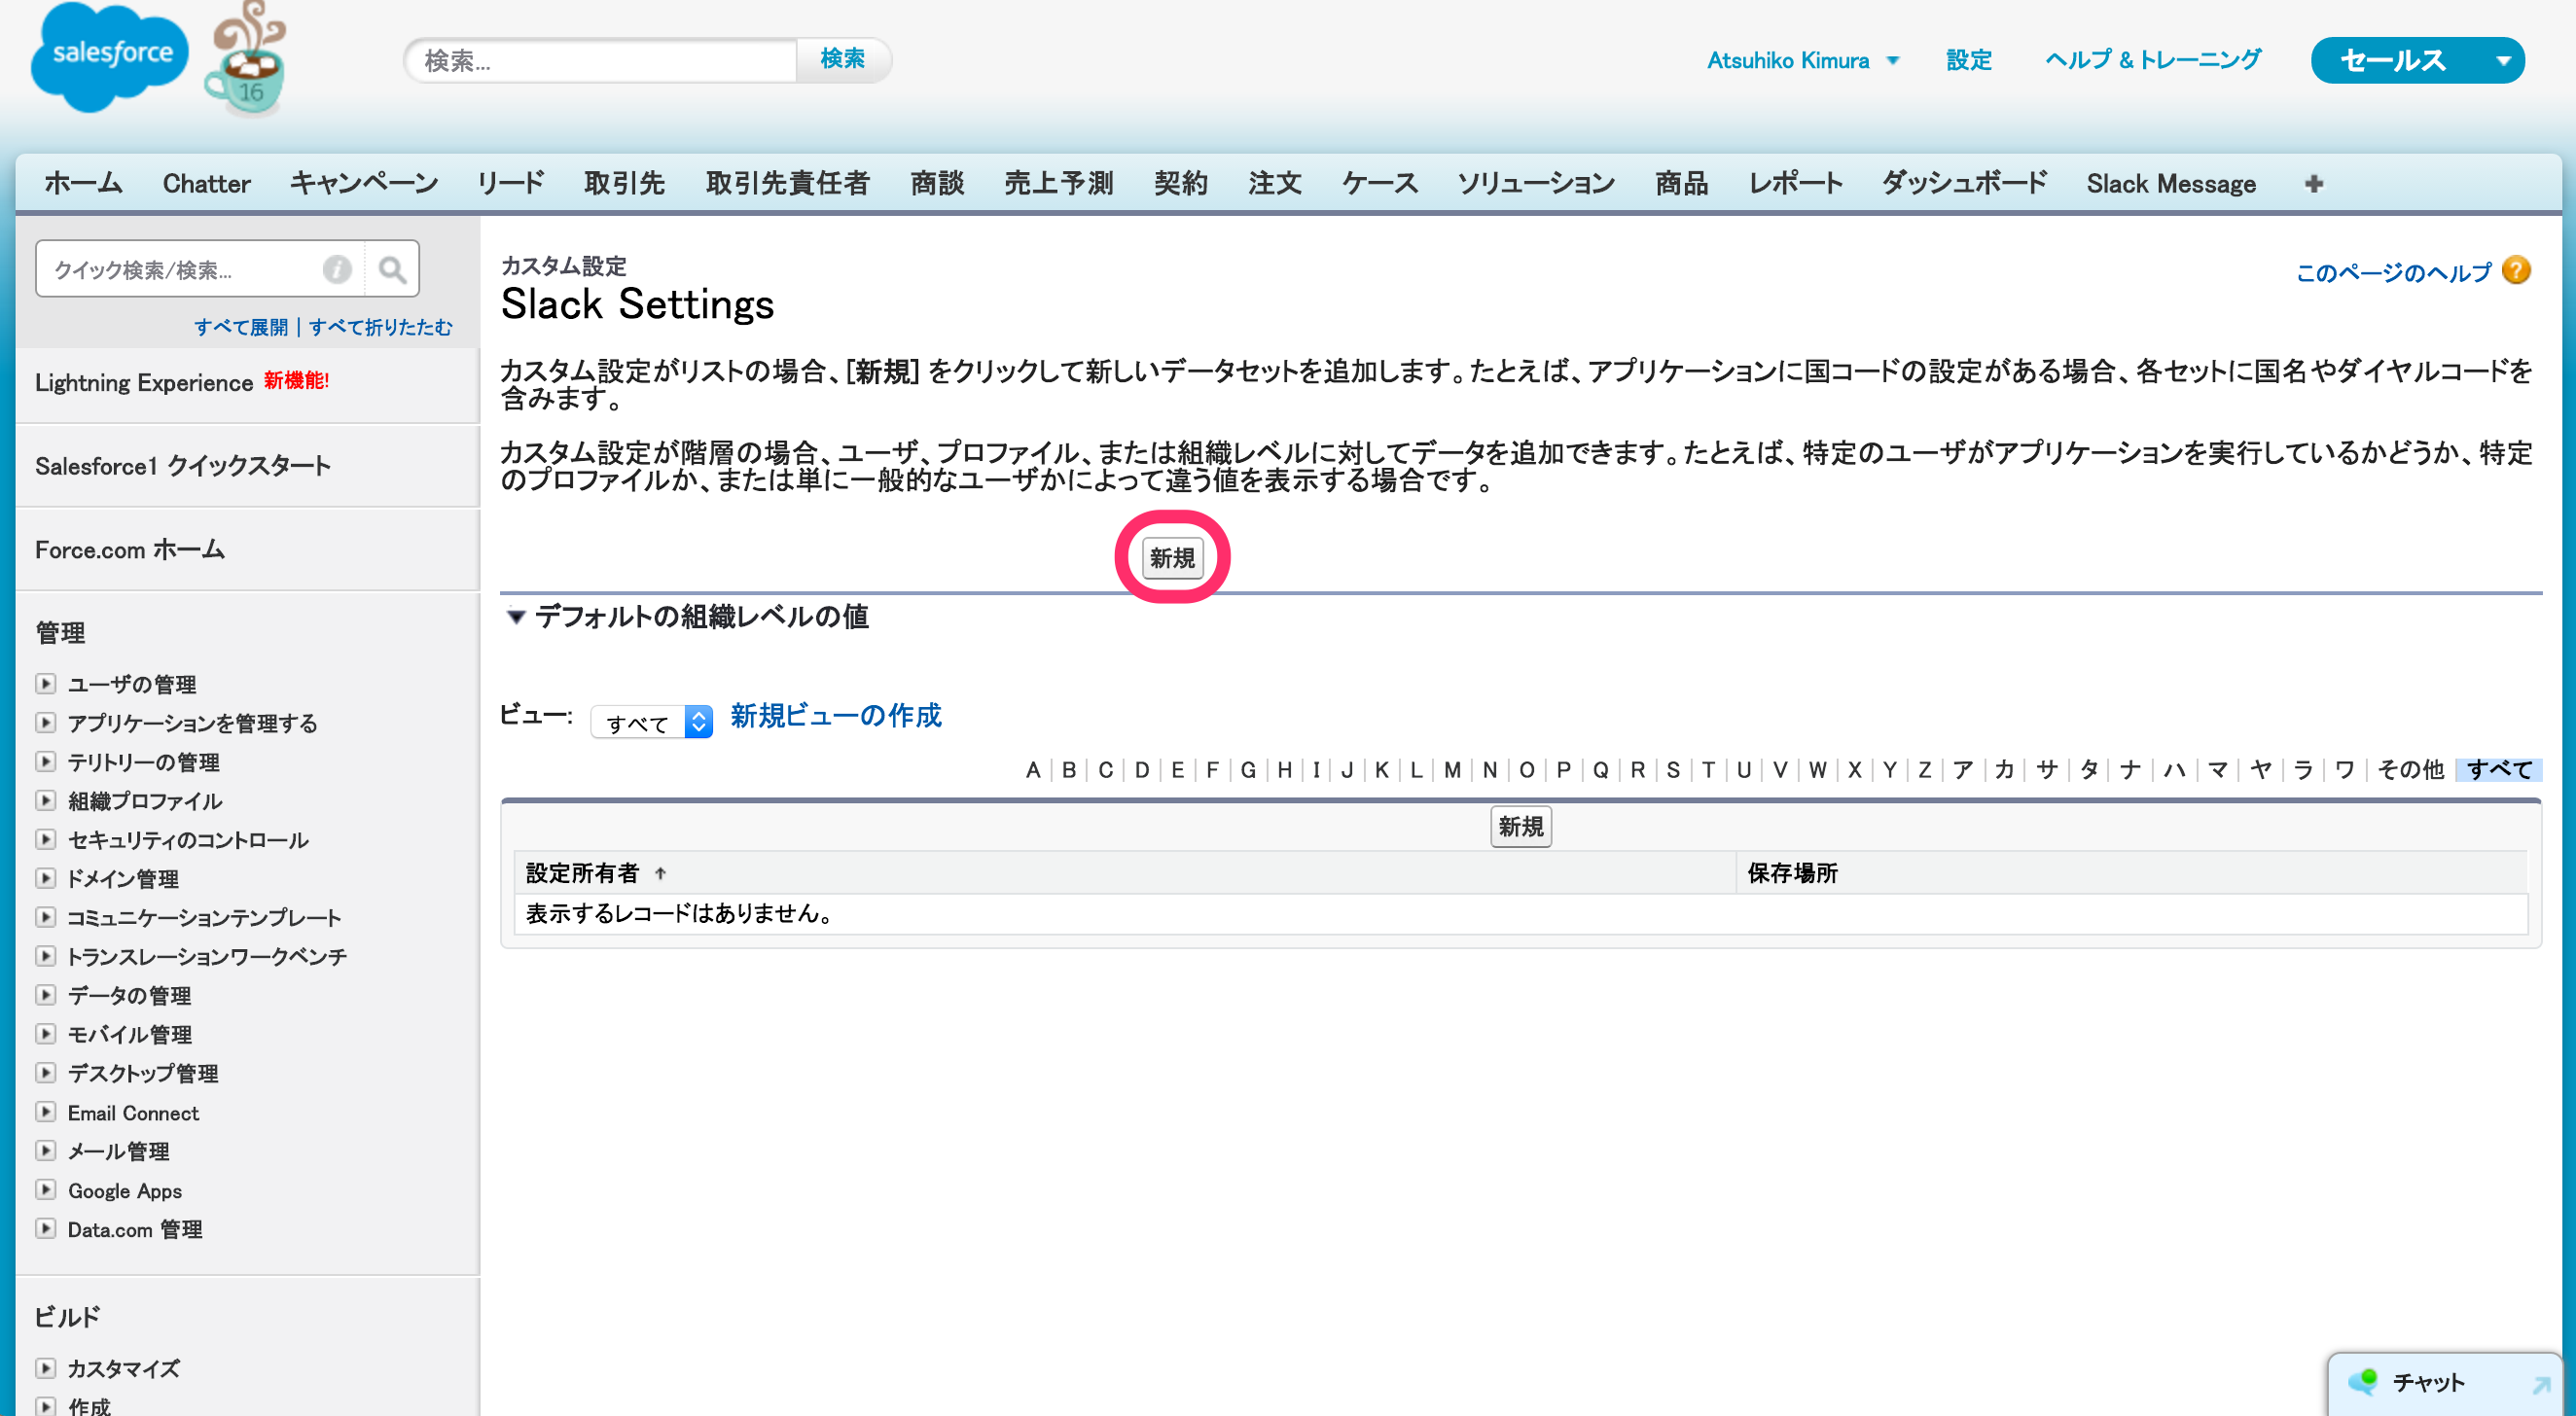
Task: Click the orange page help question icon
Action: point(2516,270)
